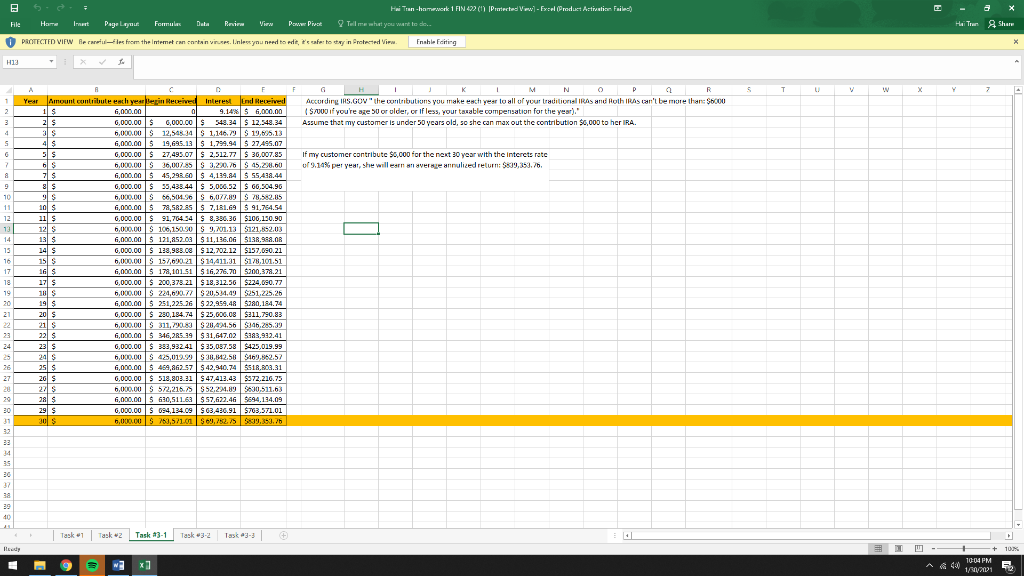This screenshot has height=576, width=1024.
Task: Click the Insert Function fx icon
Action: pos(121,62)
